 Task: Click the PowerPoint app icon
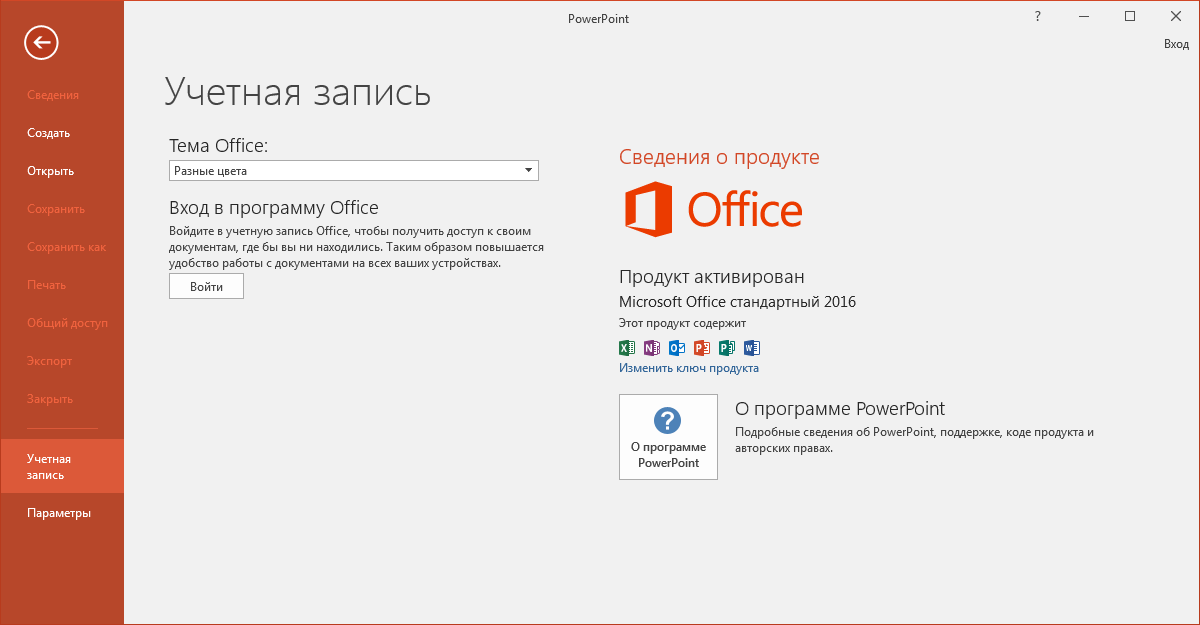click(x=702, y=348)
